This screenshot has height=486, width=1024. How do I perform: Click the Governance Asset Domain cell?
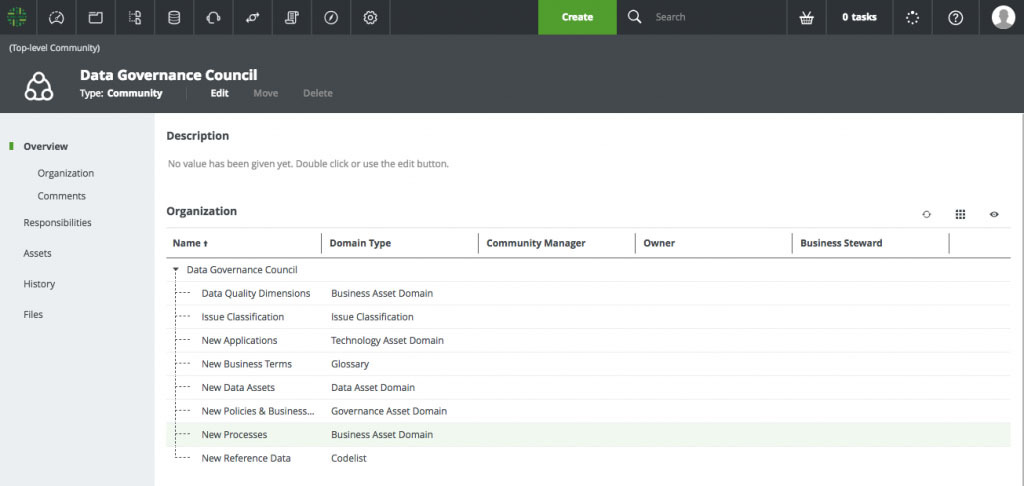389,411
